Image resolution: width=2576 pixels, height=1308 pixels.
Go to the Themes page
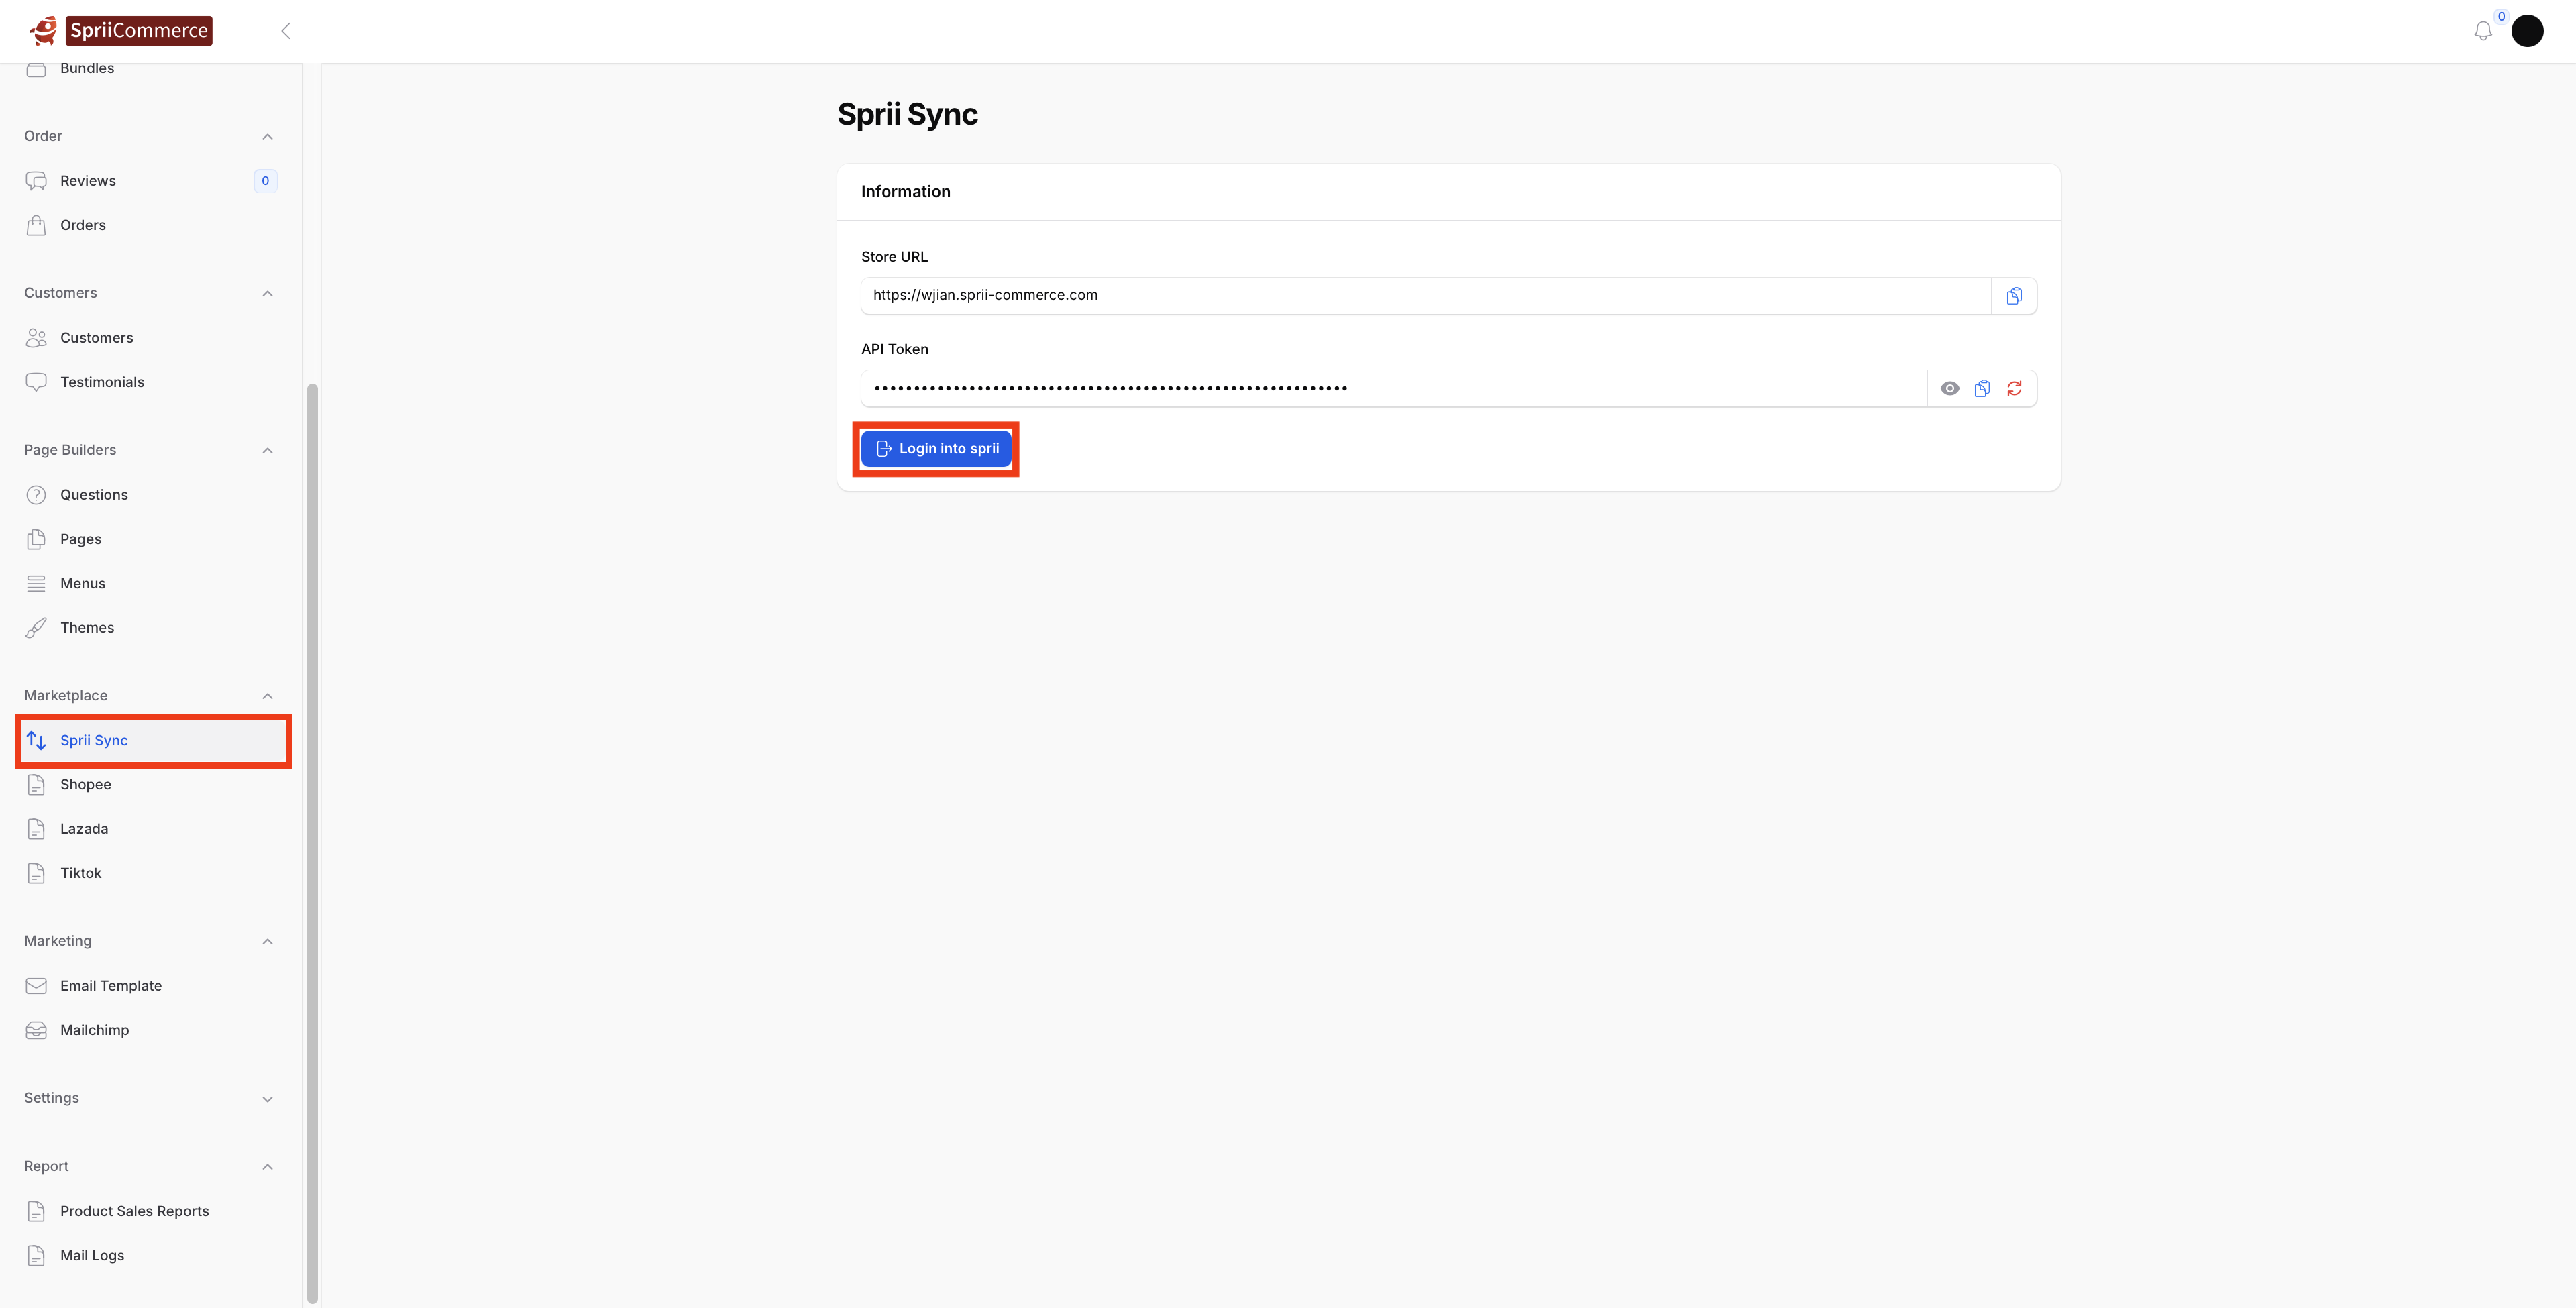pyautogui.click(x=87, y=628)
